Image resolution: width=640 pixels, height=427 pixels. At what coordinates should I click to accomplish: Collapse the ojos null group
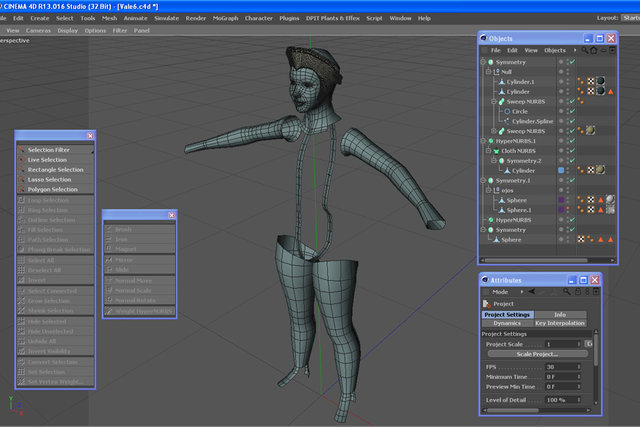(x=488, y=190)
